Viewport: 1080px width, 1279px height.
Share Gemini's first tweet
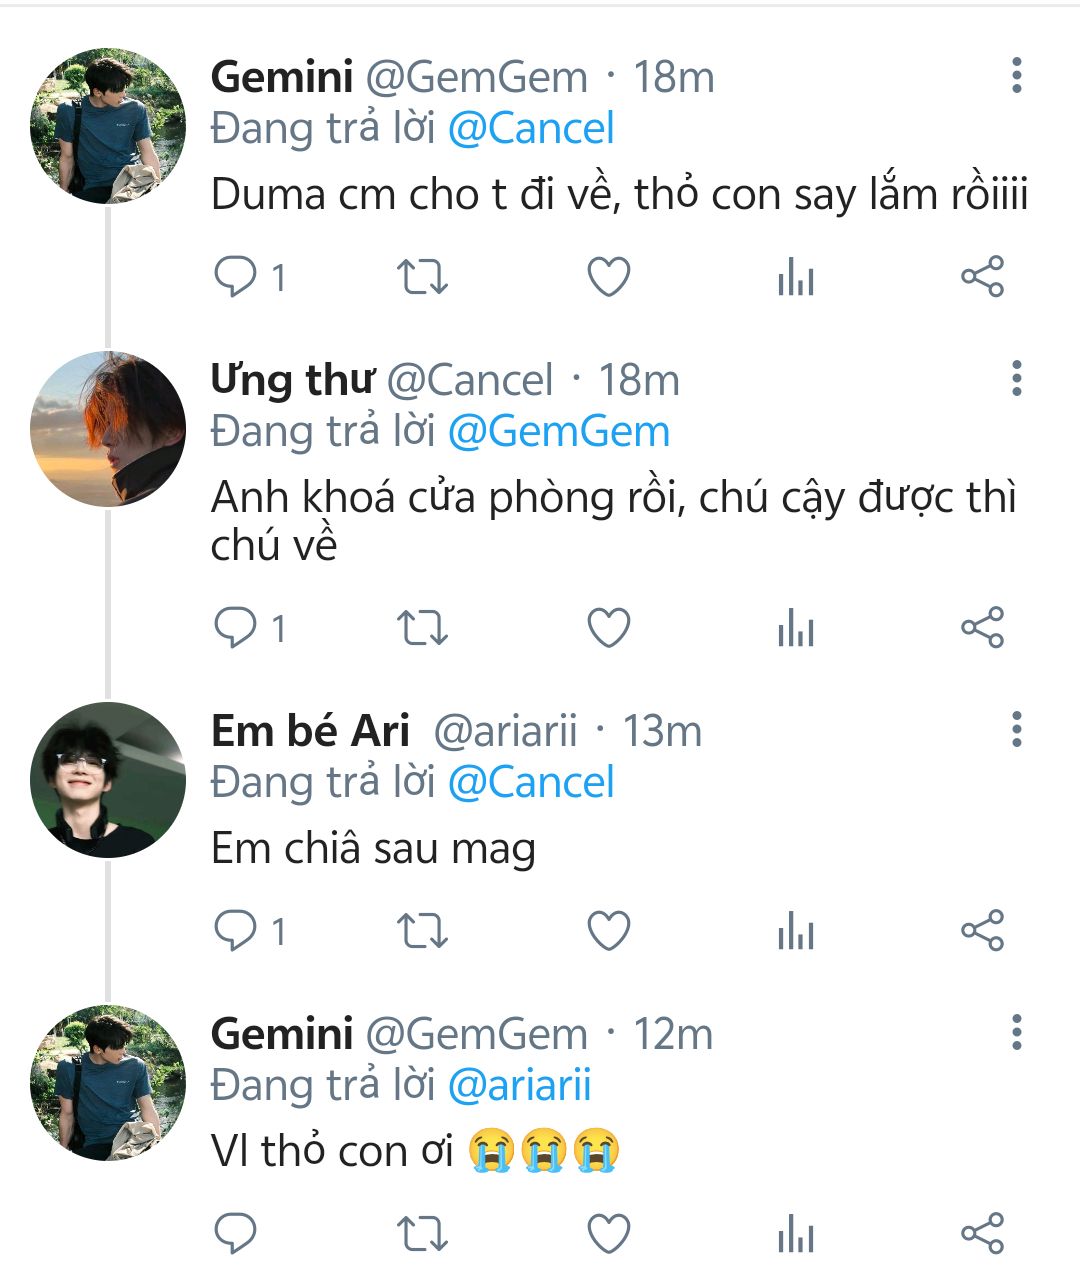(981, 277)
